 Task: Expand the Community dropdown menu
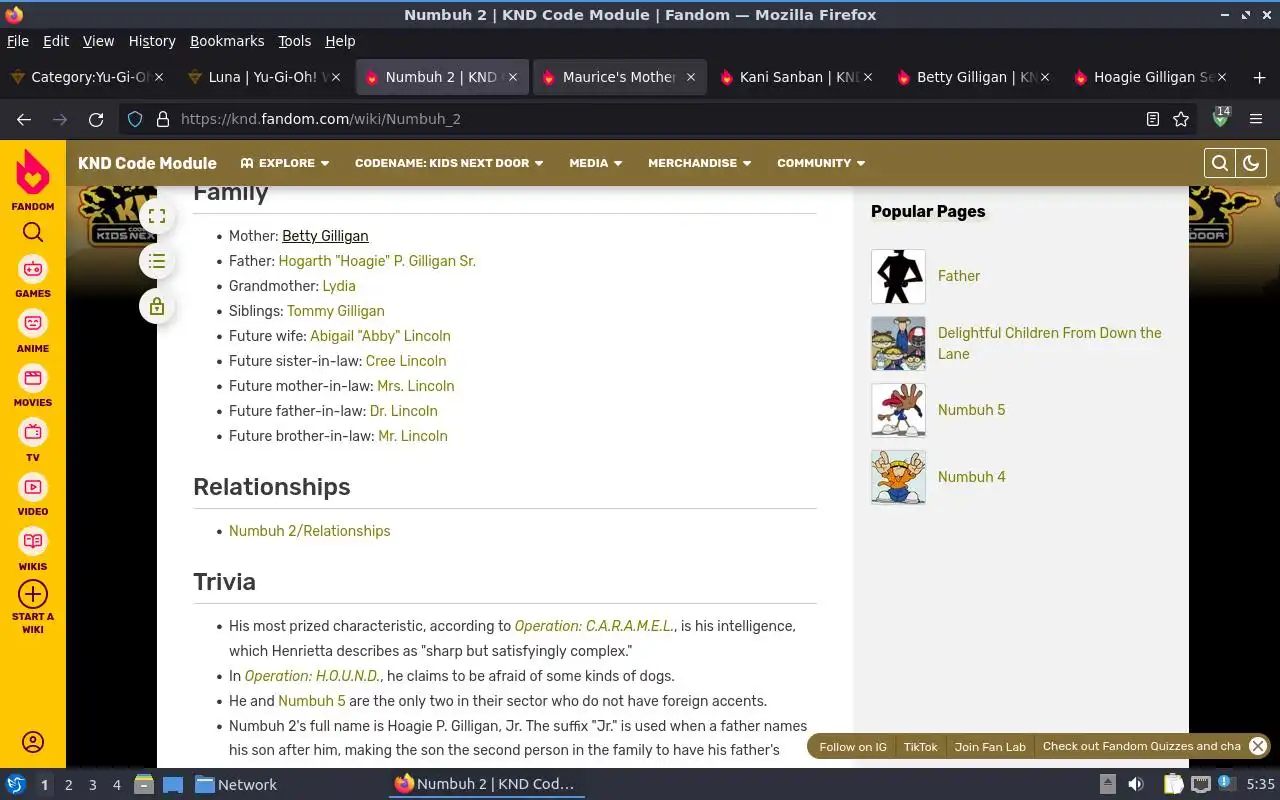[821, 163]
